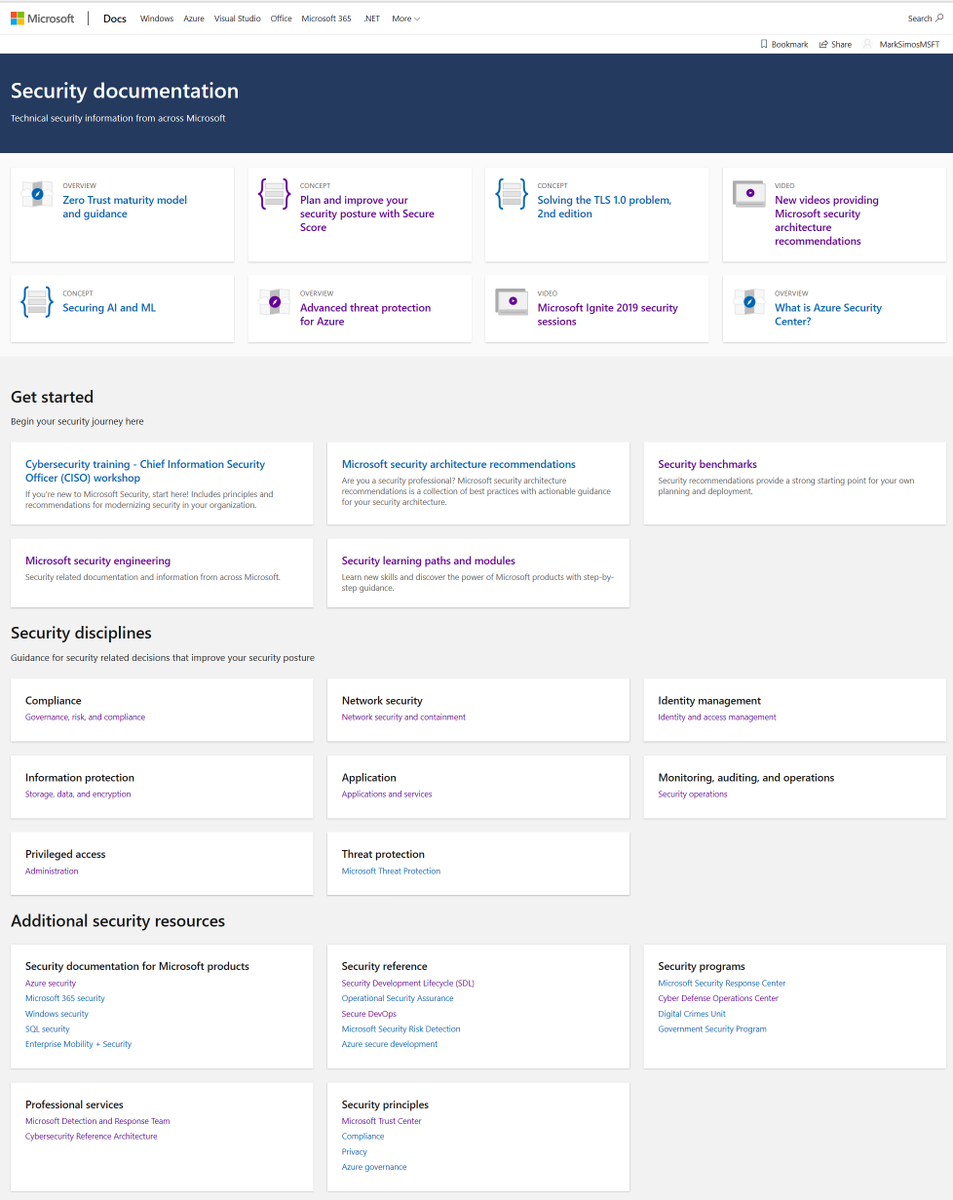Open Operational Security Assurance link
This screenshot has height=1200, width=953.
[398, 998]
